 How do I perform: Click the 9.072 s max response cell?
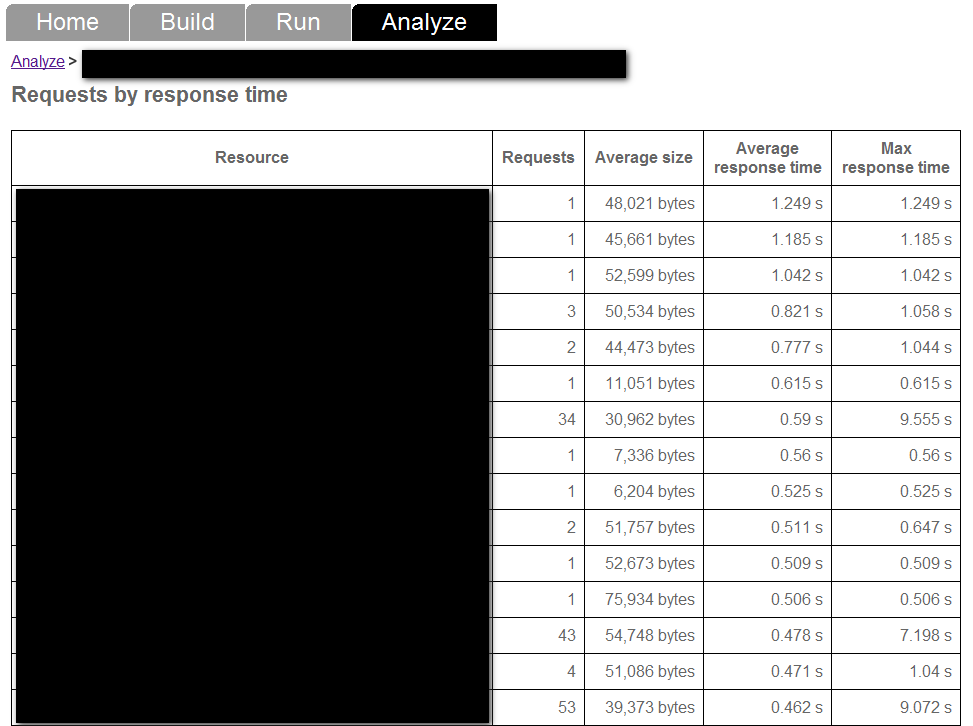pos(926,708)
